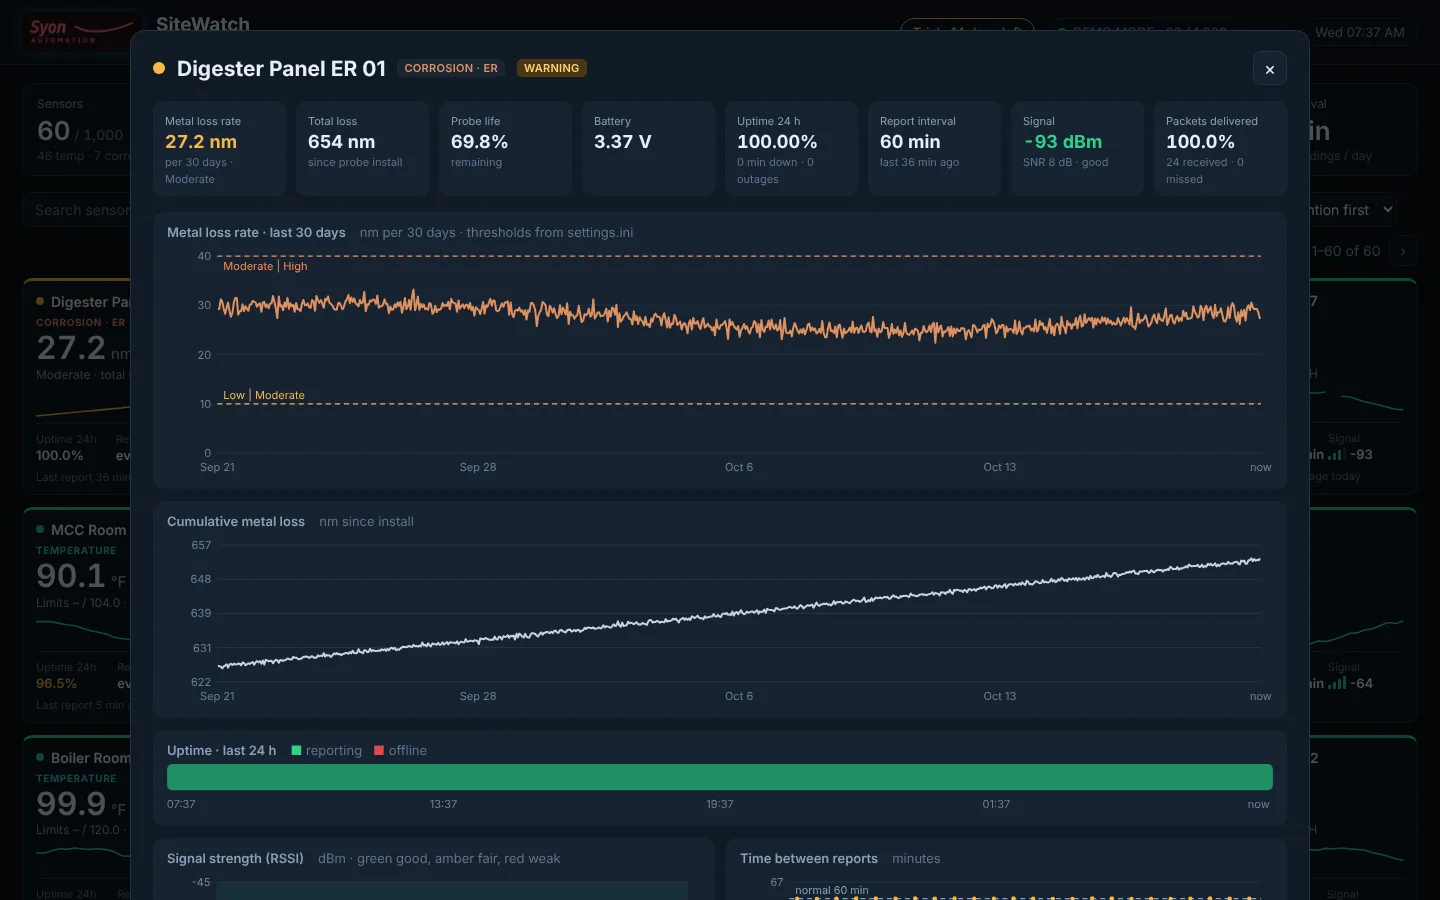Select the Packets delivered 100.0% value

pyautogui.click(x=1201, y=142)
